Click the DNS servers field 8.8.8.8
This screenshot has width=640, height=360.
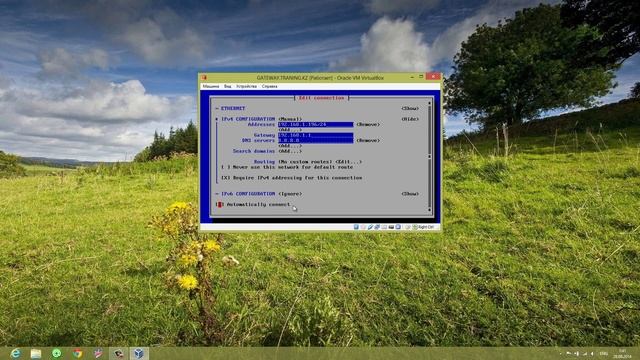point(316,140)
